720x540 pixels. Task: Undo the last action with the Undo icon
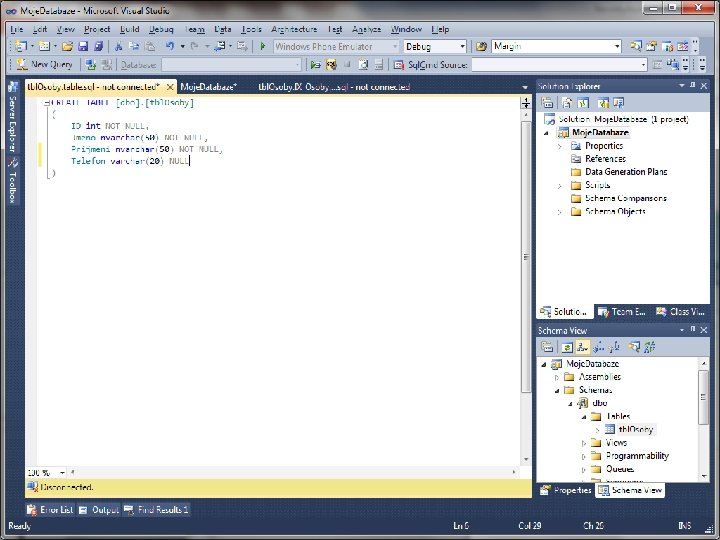[170, 46]
